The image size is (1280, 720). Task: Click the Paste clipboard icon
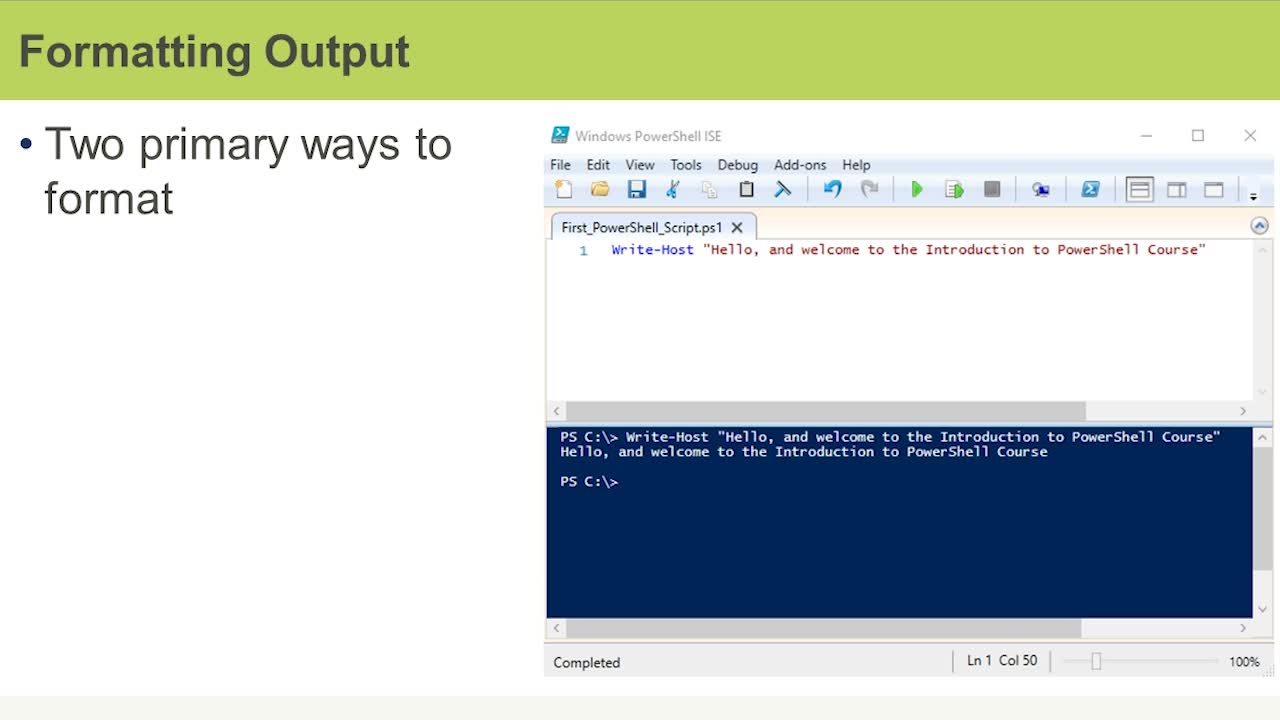point(746,190)
